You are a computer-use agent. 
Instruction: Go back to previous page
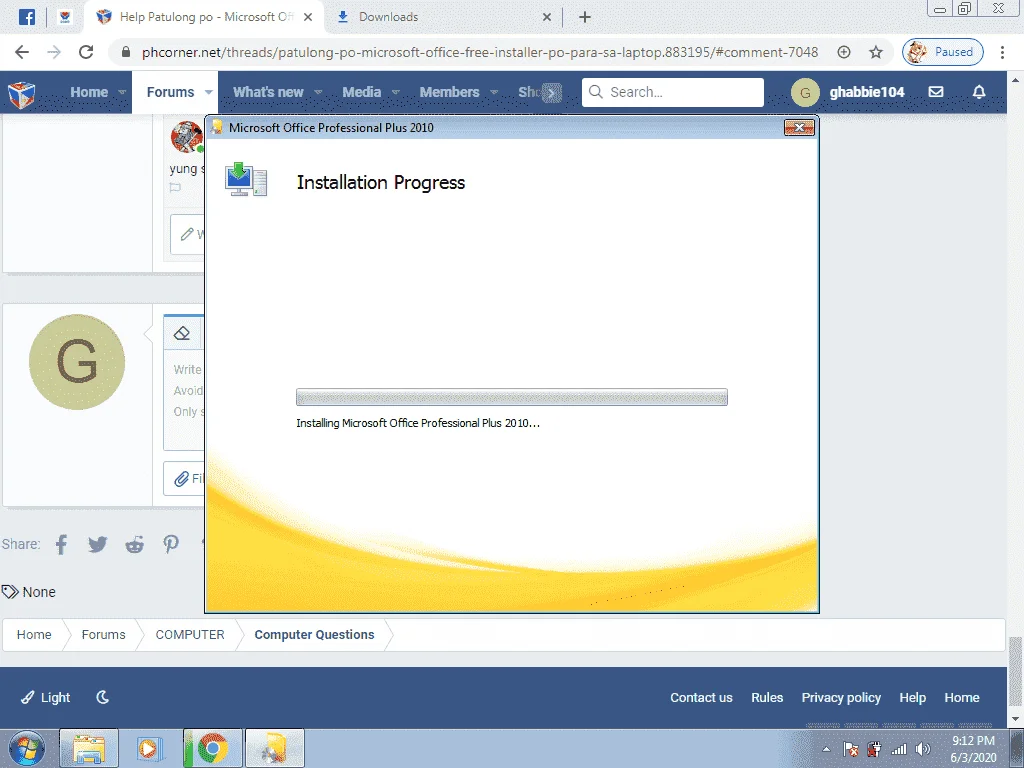click(x=22, y=52)
